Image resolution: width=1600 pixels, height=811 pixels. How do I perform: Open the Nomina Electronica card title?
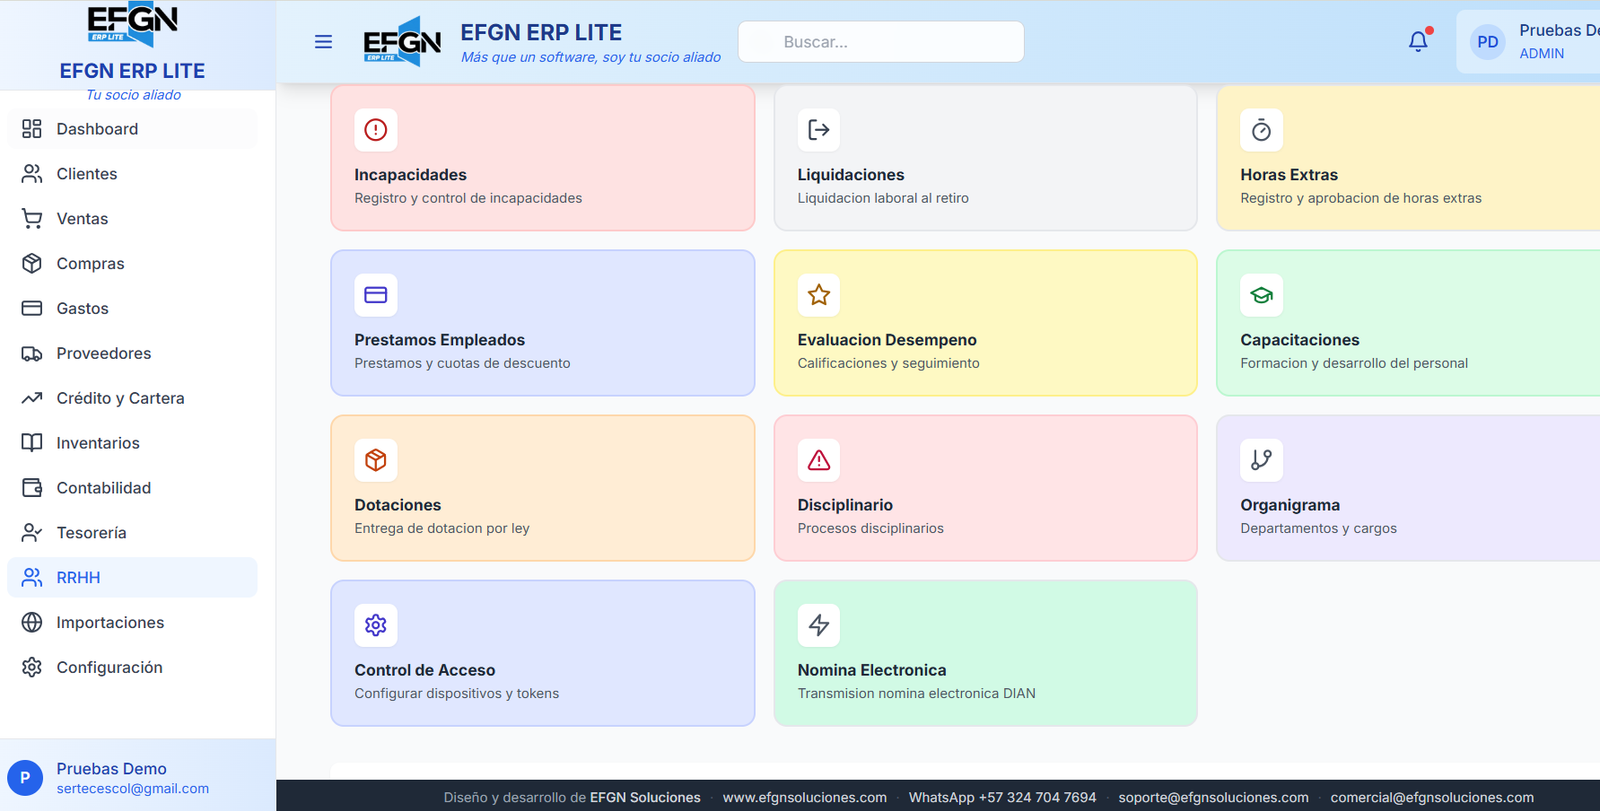click(x=872, y=670)
